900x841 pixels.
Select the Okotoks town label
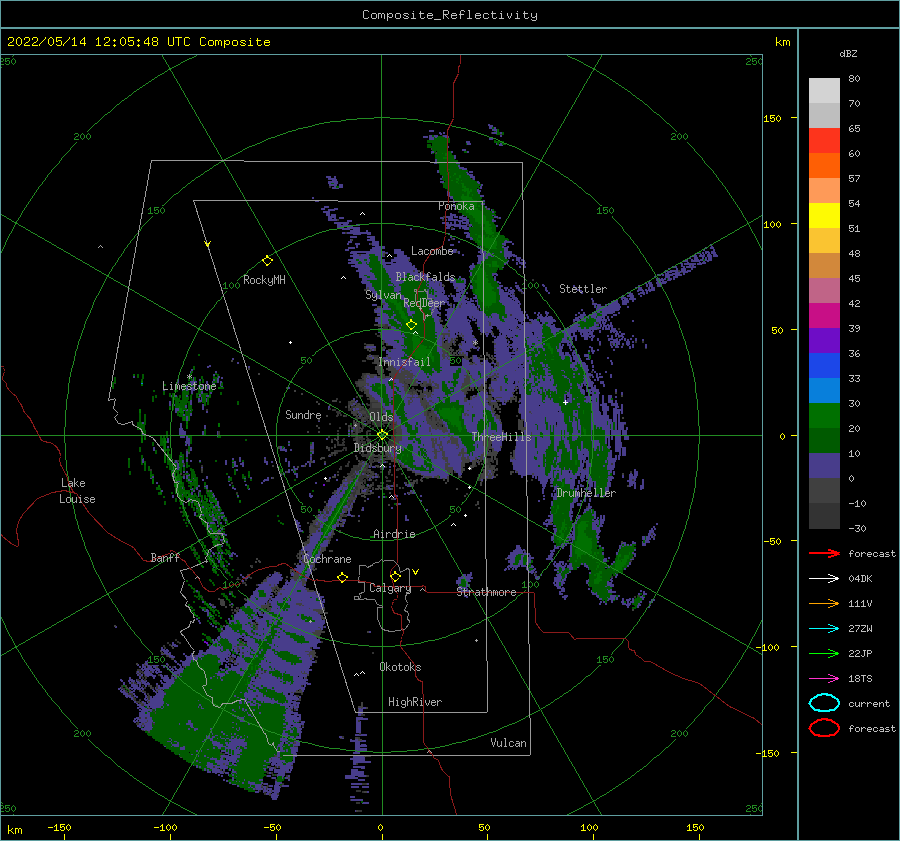coord(400,667)
